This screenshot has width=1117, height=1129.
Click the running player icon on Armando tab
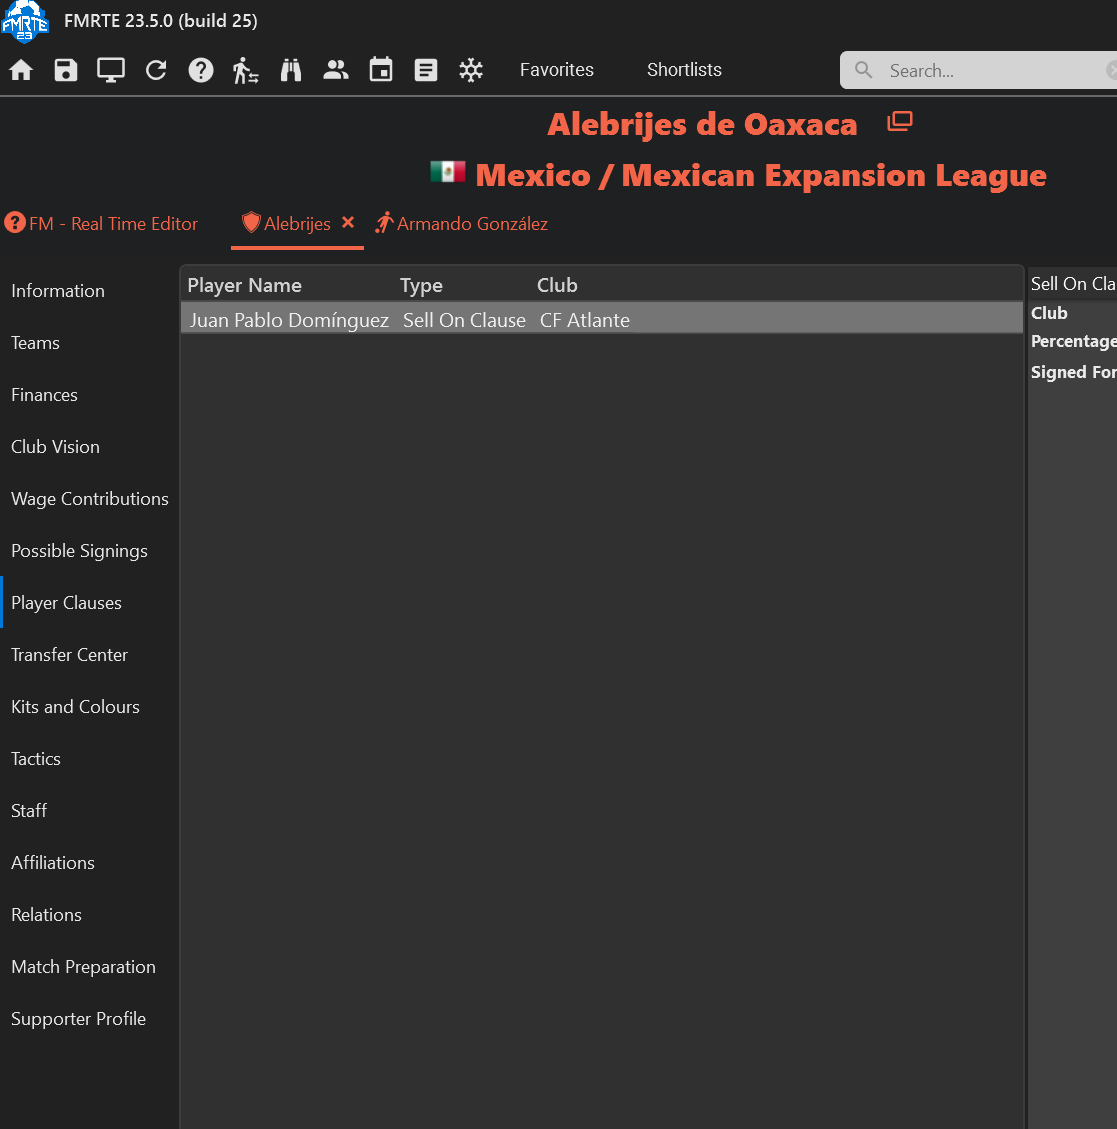(384, 222)
